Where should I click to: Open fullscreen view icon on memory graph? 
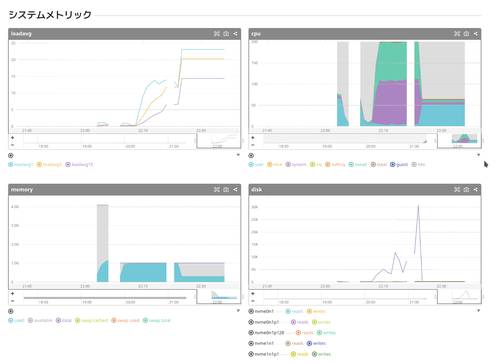217,190
